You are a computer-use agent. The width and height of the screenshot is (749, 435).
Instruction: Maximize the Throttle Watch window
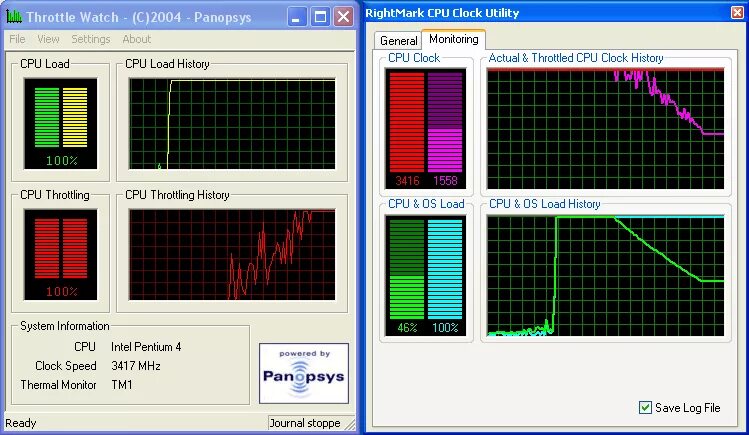click(x=320, y=17)
